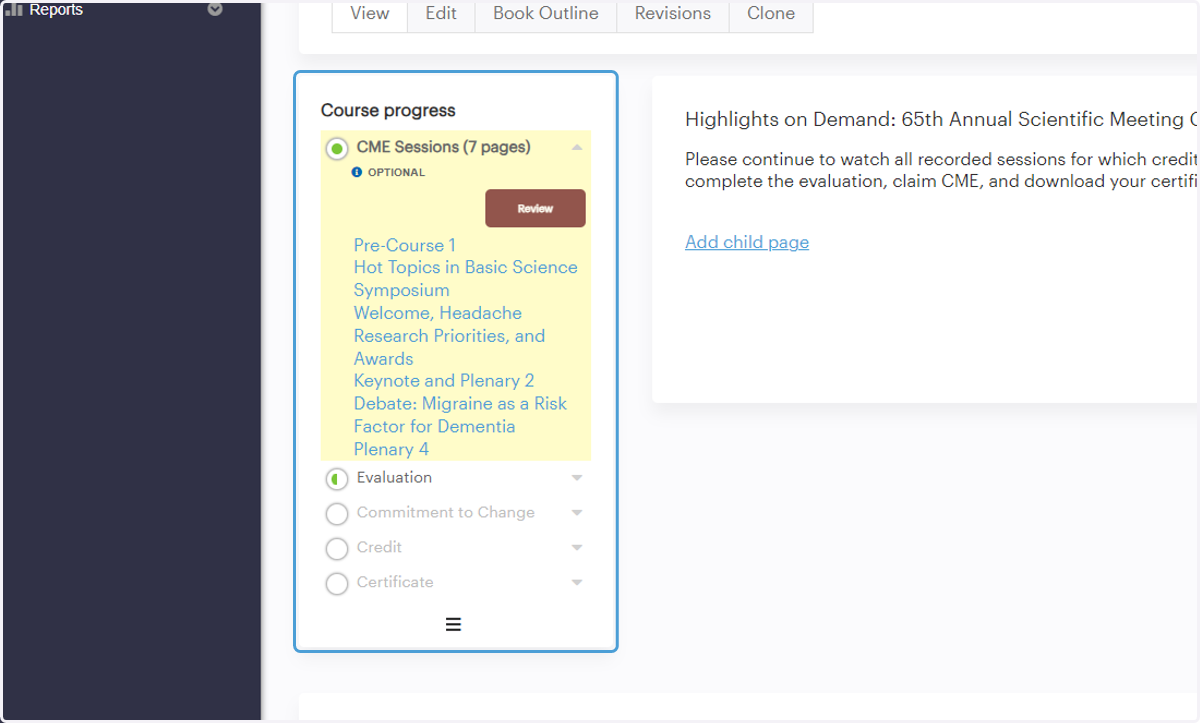The height and width of the screenshot is (723, 1200).
Task: Open the Edit tab
Action: point(441,14)
